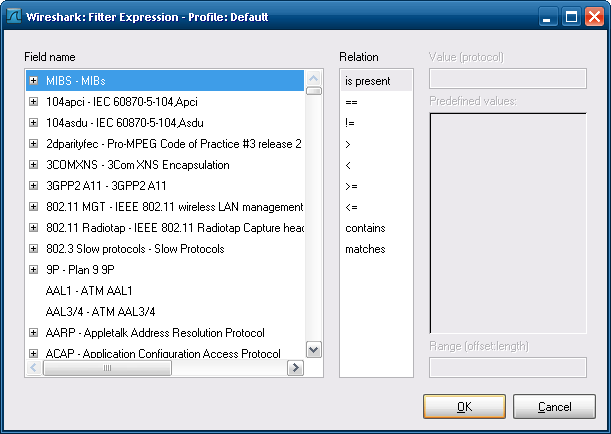The width and height of the screenshot is (611, 434).
Task: Select AAL1 - ATM AAL1 field
Action: pyautogui.click(x=89, y=291)
